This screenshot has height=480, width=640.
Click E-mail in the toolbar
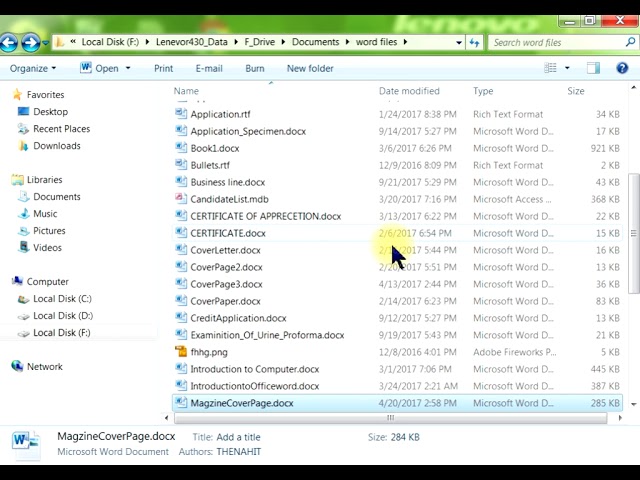pos(209,68)
